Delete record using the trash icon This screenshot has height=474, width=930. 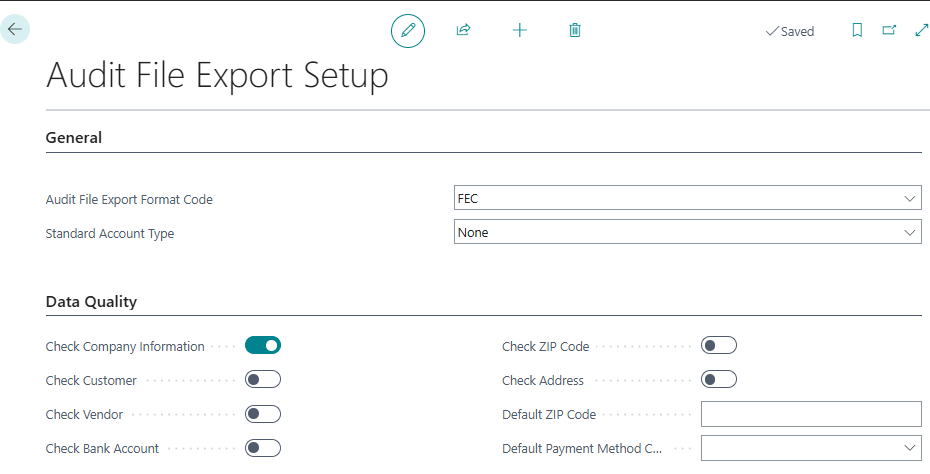click(575, 30)
